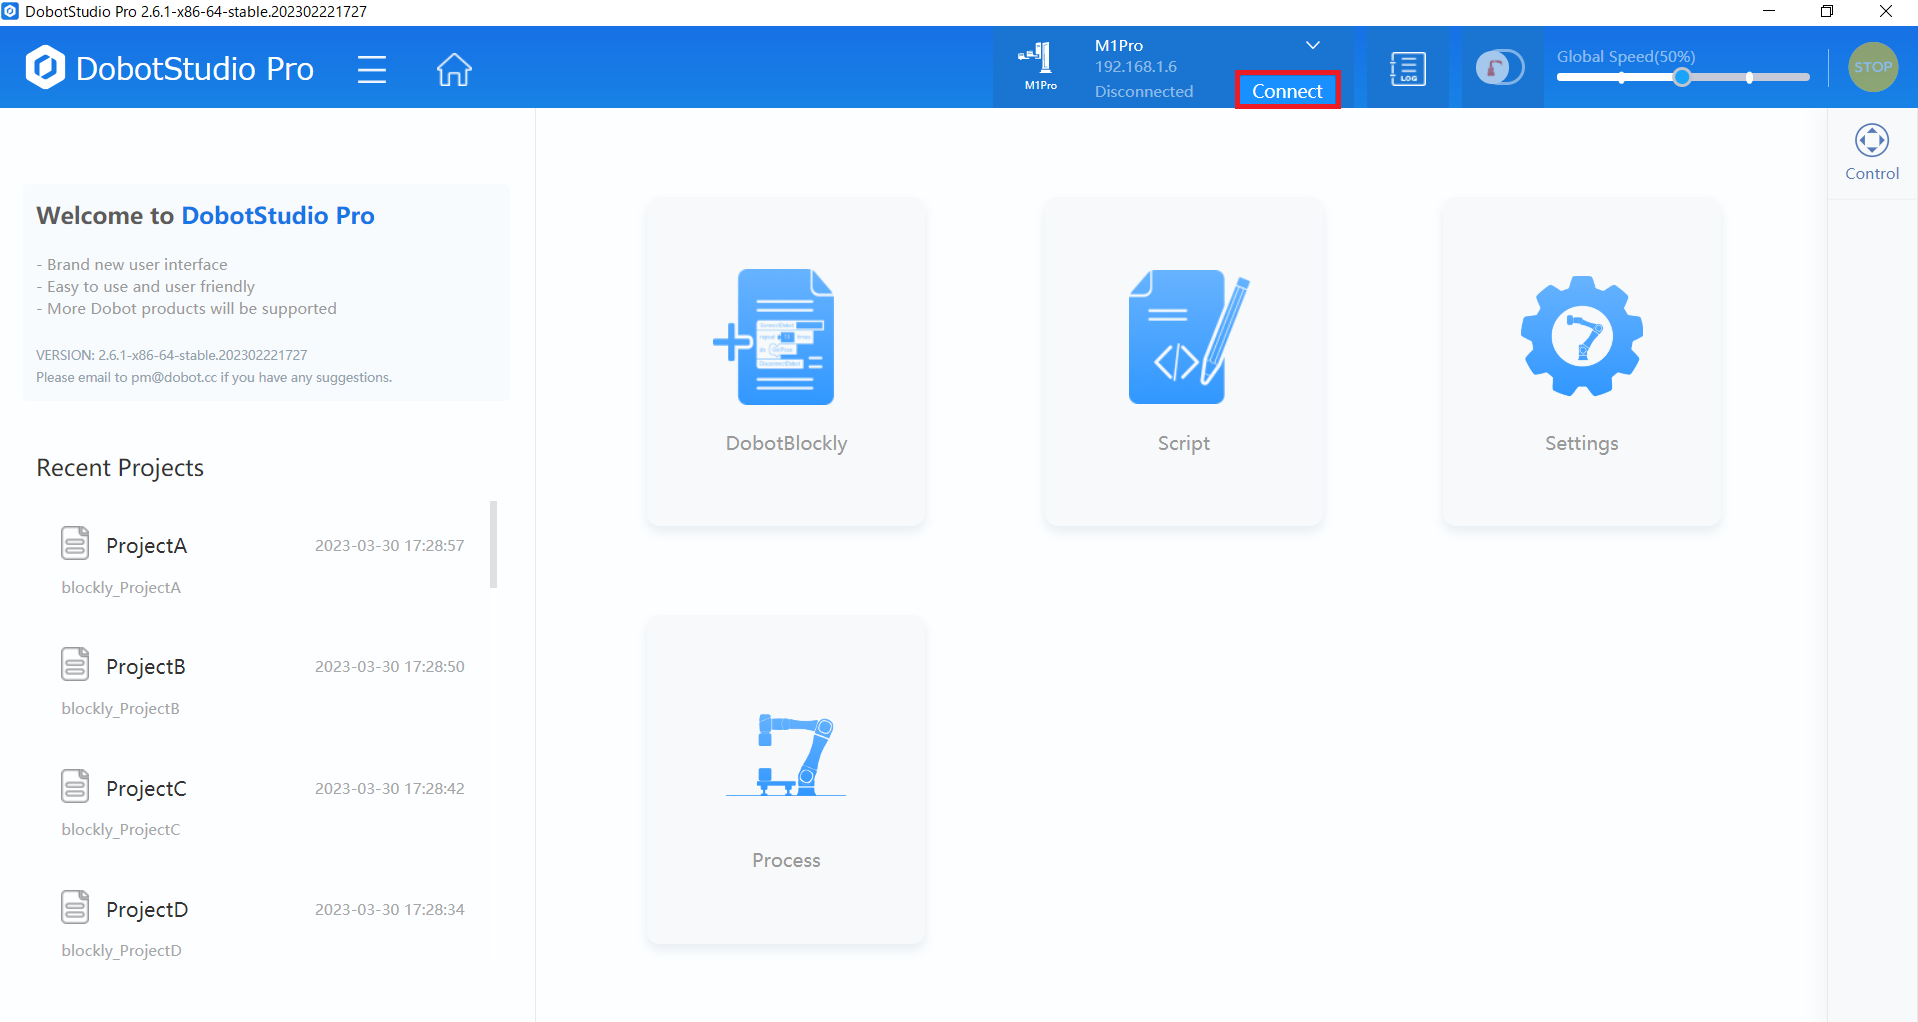Close the DobotStudio Pro window

[1885, 11]
